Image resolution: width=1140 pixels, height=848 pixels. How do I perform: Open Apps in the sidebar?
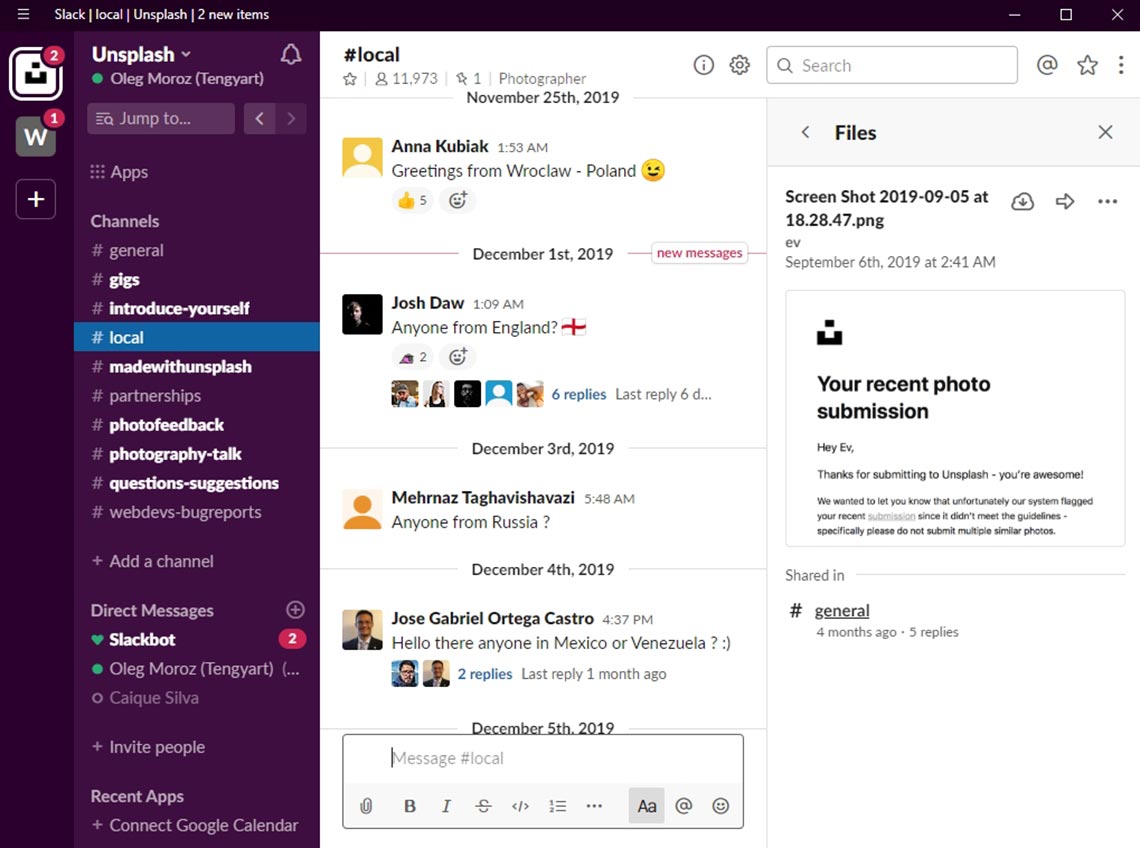point(119,172)
